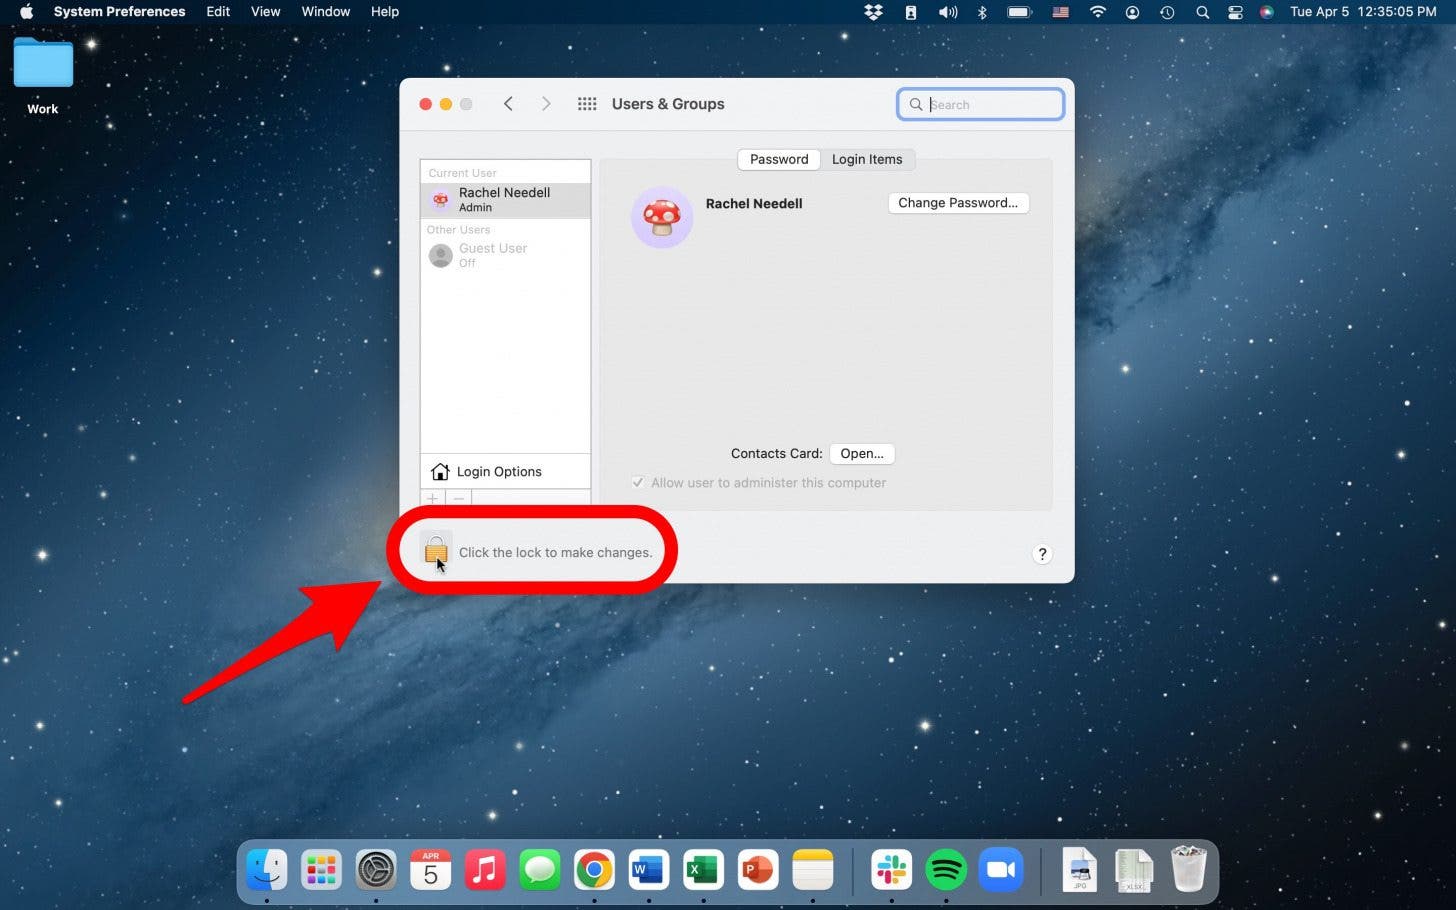Open the Trash in the Dock
This screenshot has width=1456, height=910.
click(x=1188, y=869)
